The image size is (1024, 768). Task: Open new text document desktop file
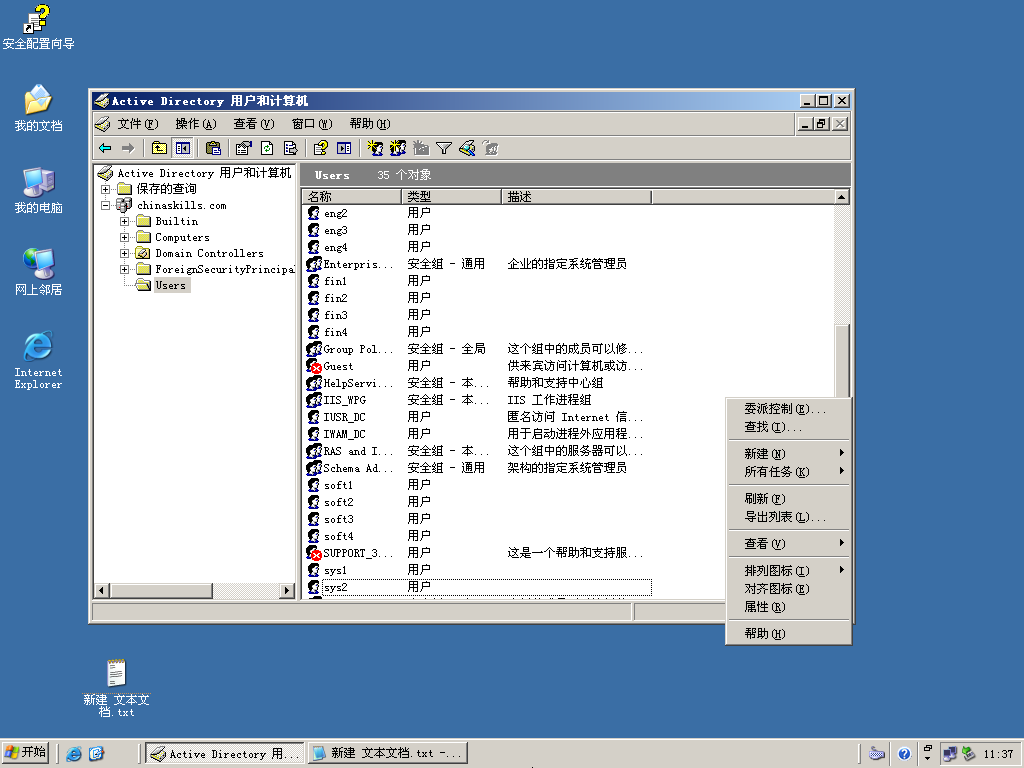[116, 688]
